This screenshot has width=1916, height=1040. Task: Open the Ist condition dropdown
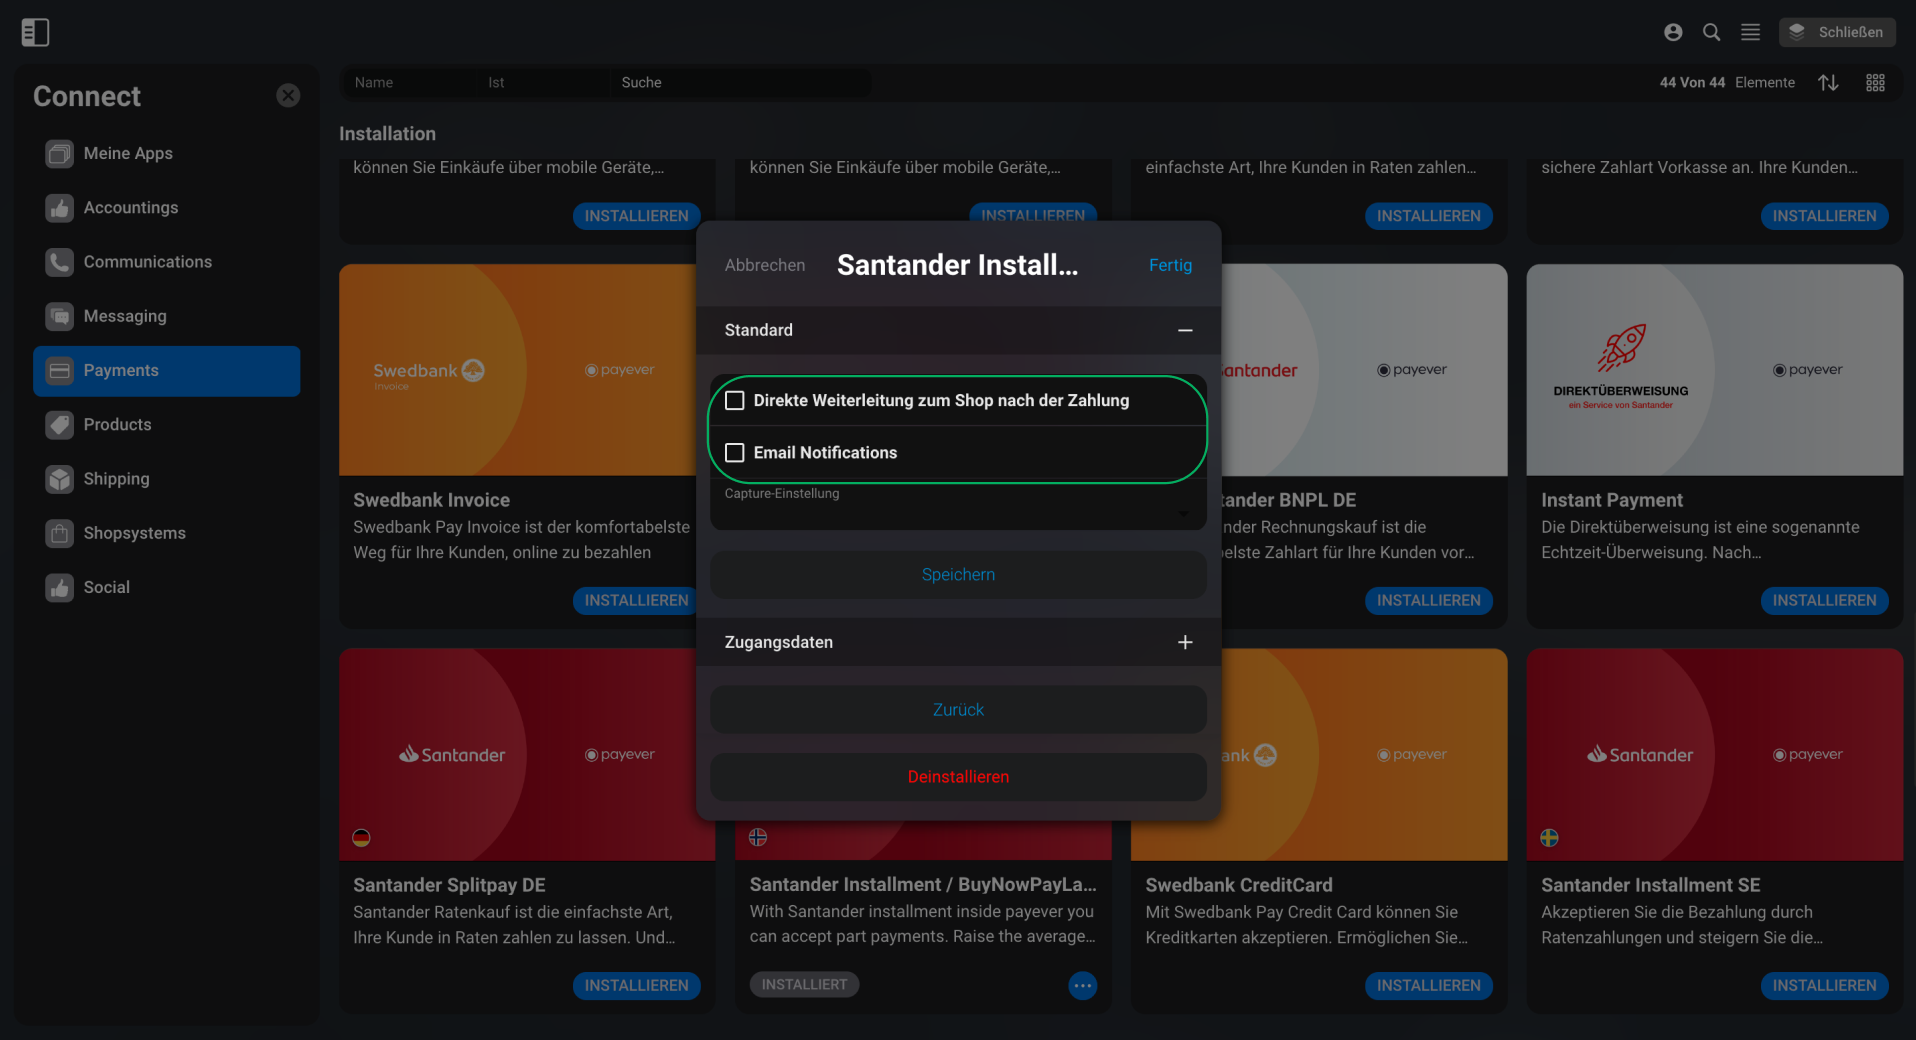(543, 83)
